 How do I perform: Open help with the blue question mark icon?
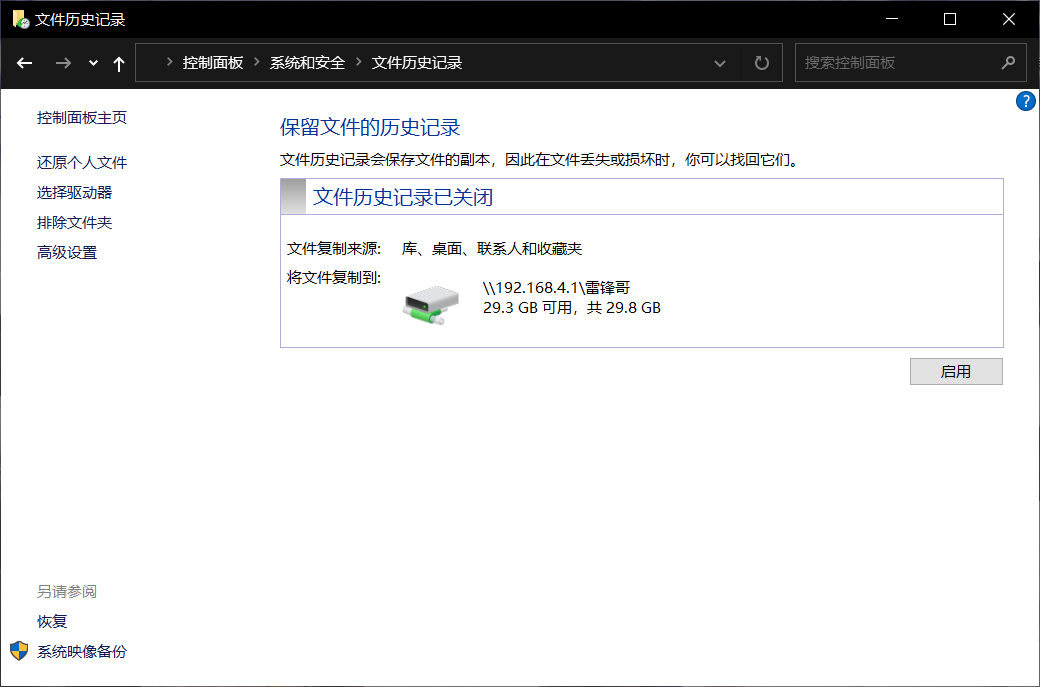[1025, 100]
